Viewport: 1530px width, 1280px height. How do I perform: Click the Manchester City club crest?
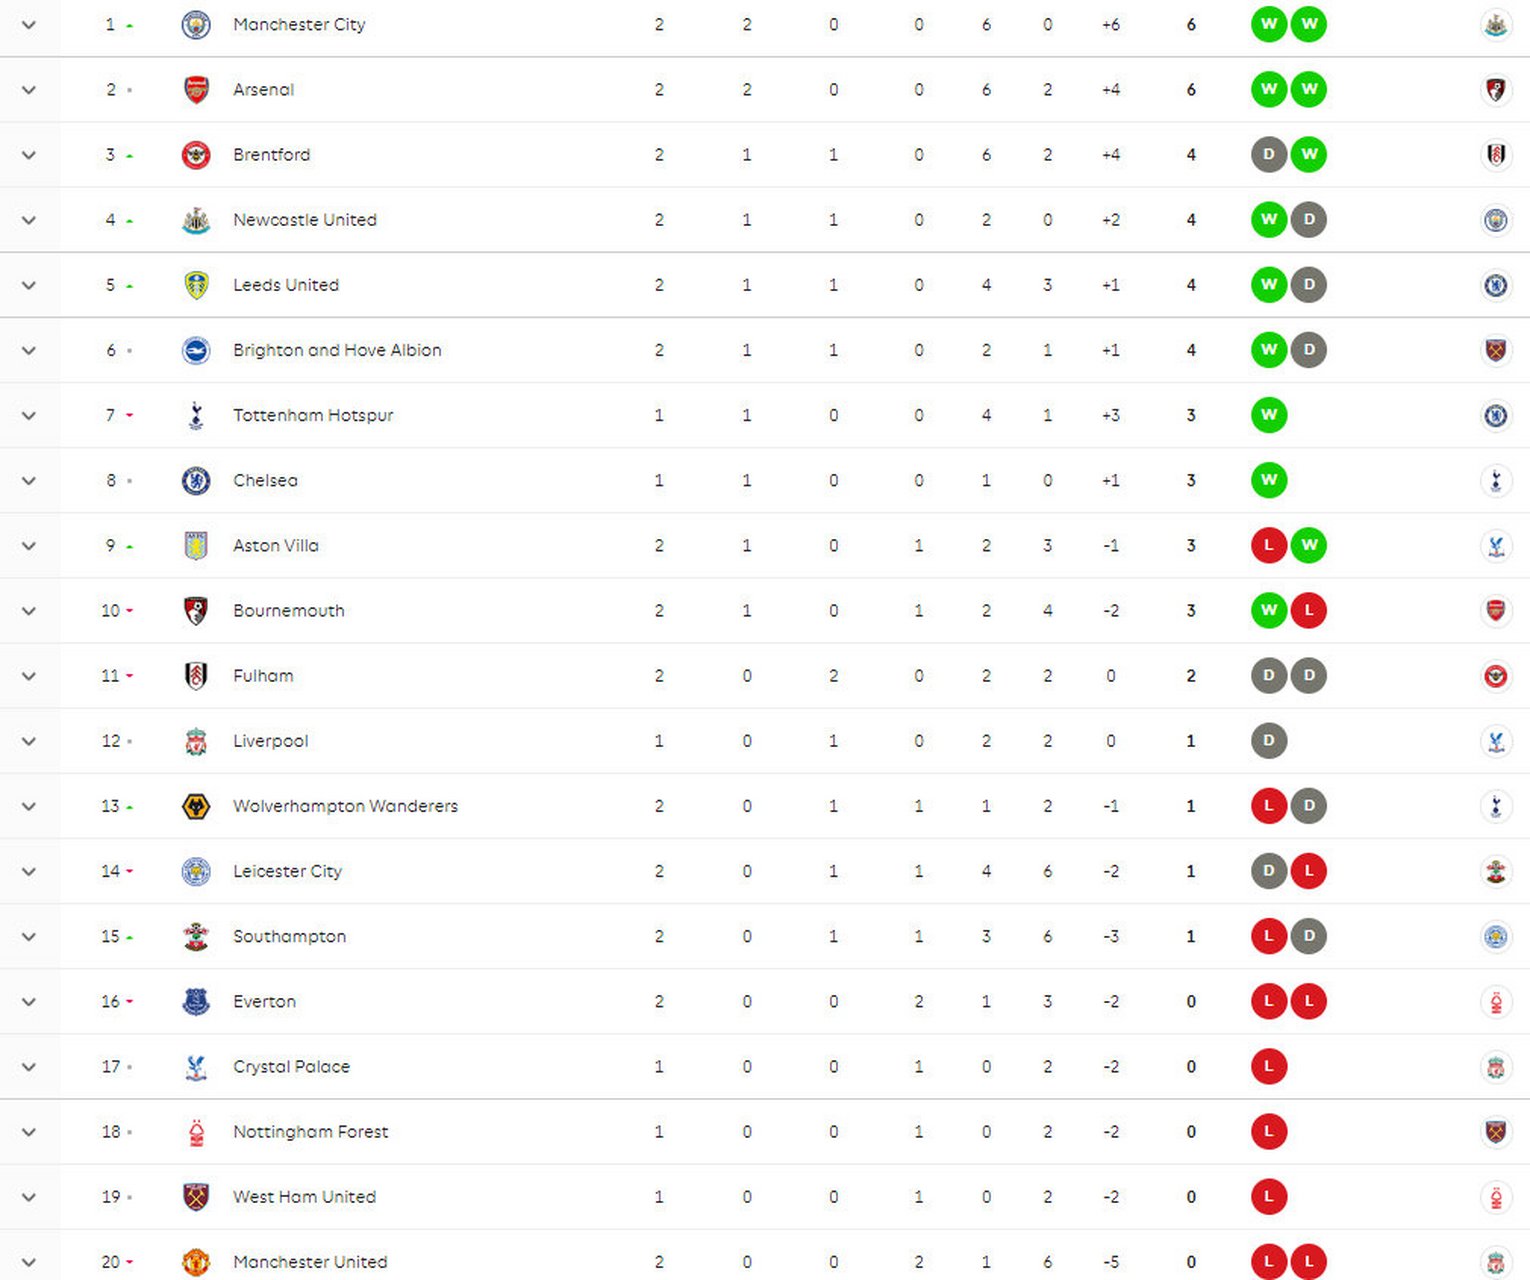tap(196, 25)
